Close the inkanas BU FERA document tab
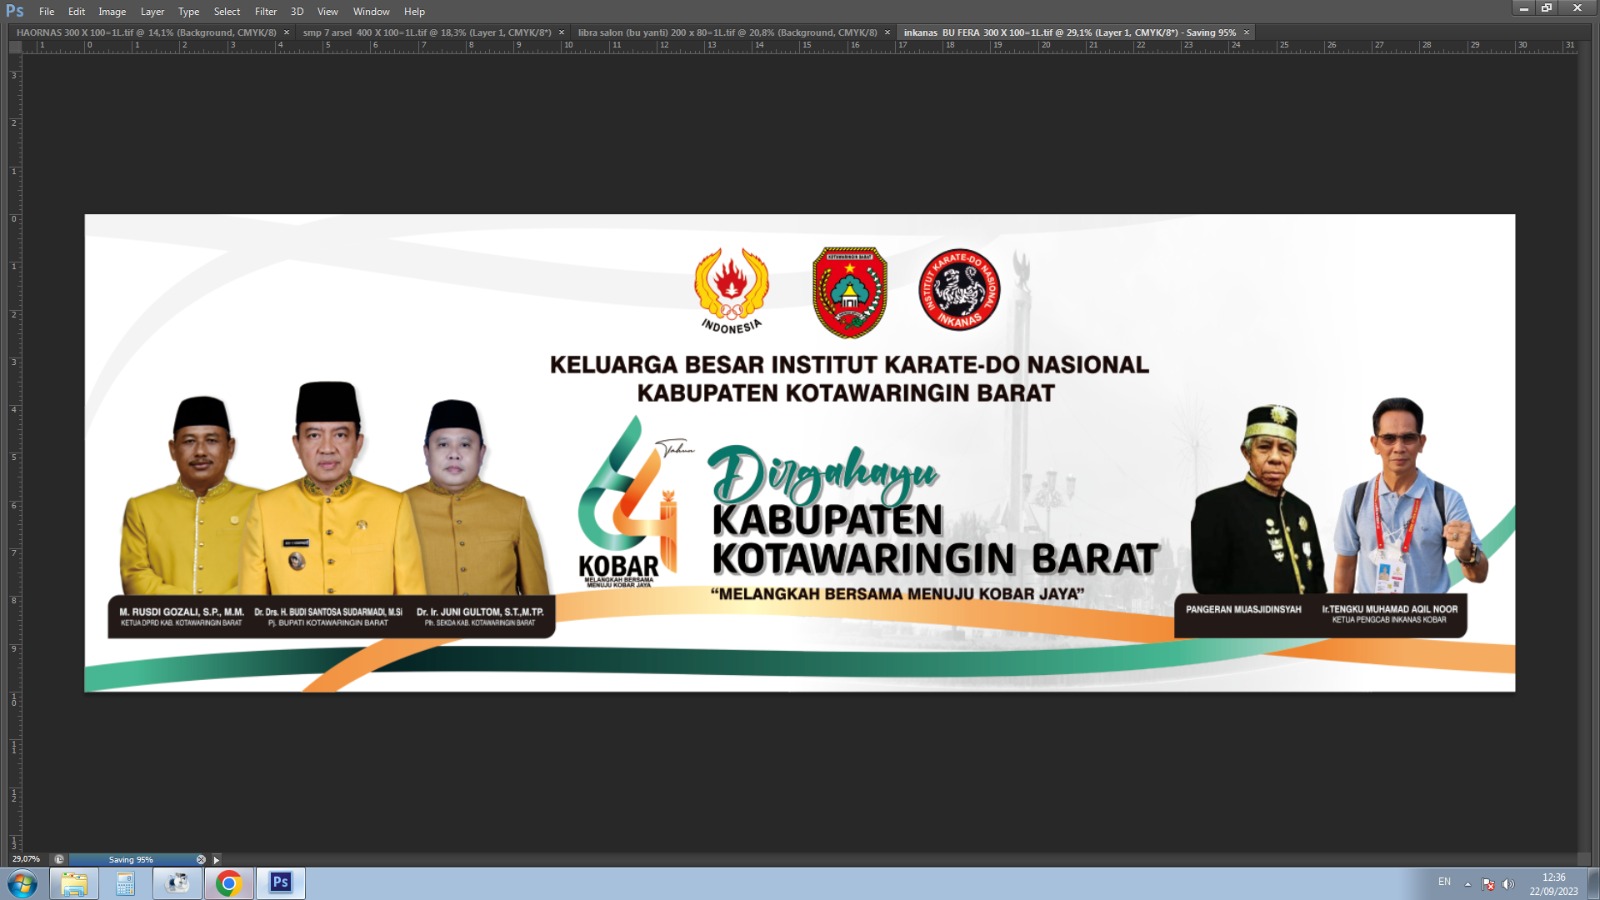This screenshot has height=900, width=1600. 1246,33
